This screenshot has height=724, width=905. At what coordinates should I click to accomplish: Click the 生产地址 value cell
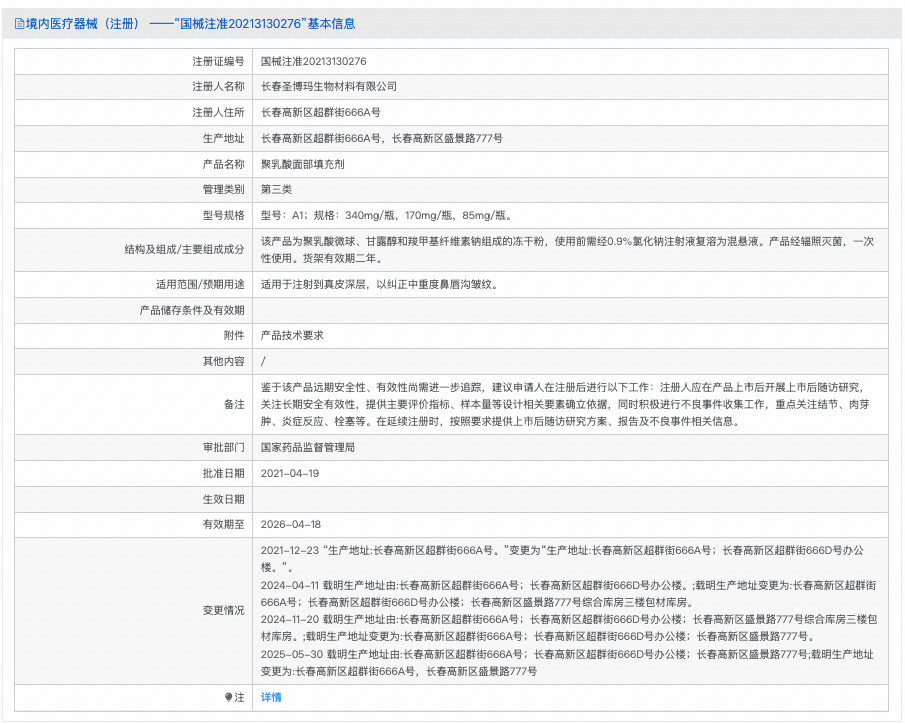[x=381, y=138]
